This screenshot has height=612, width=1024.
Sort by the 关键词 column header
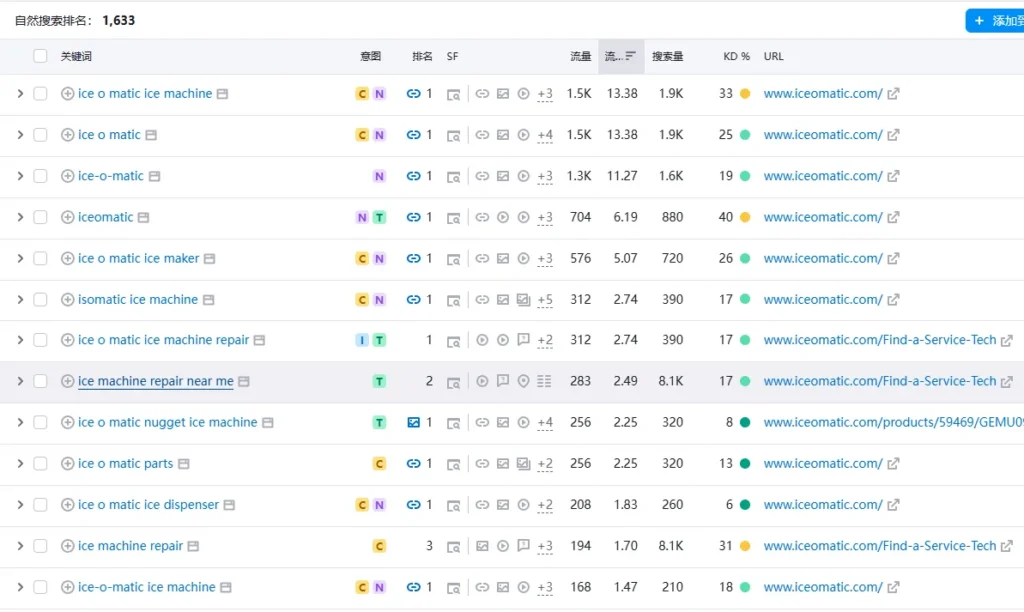(x=76, y=56)
